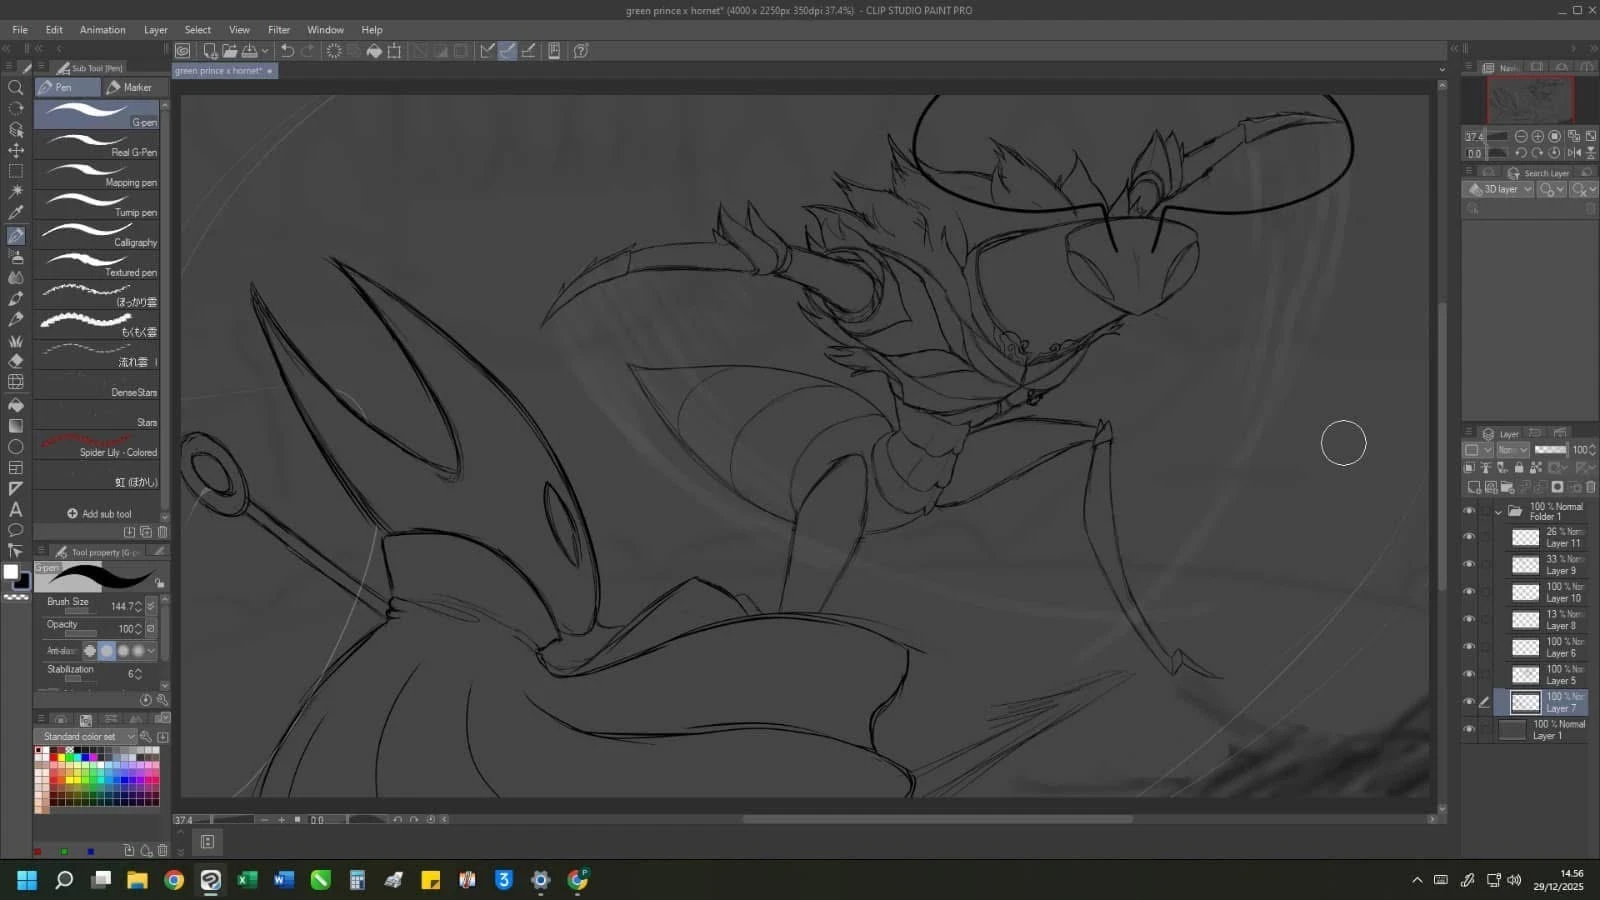Viewport: 1600px width, 900px height.
Task: Select the Text tool
Action: click(x=16, y=509)
